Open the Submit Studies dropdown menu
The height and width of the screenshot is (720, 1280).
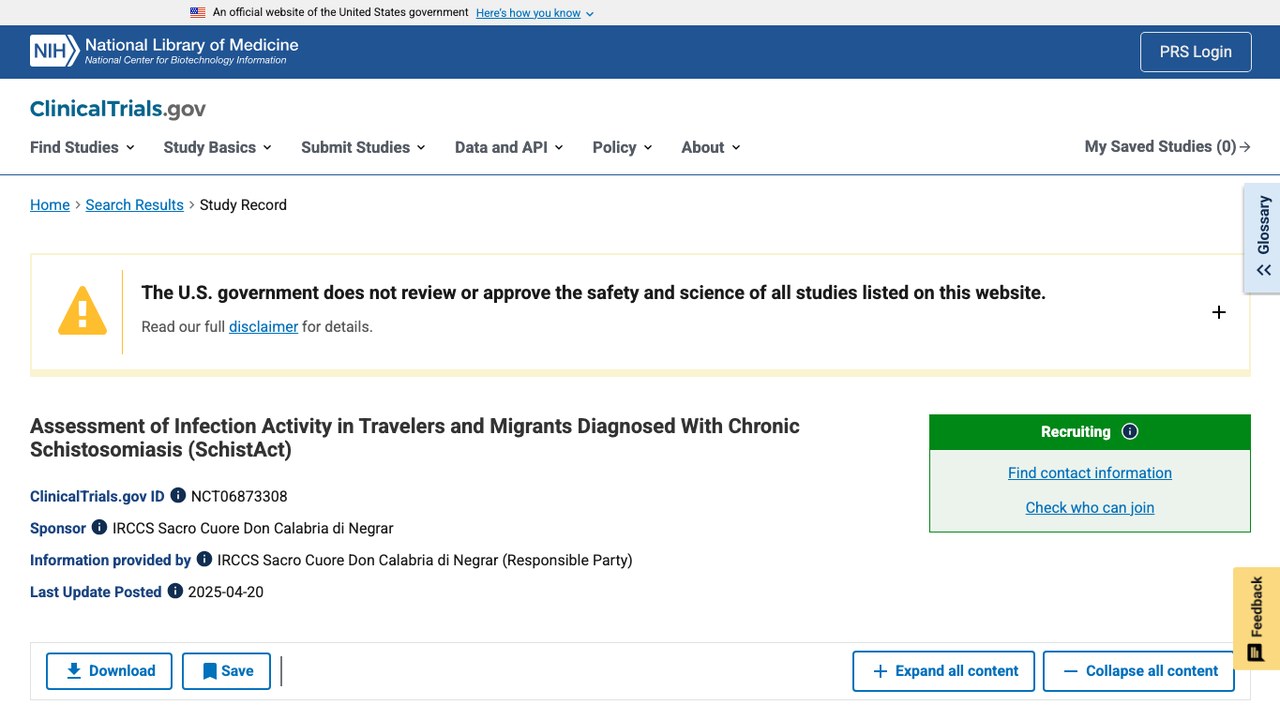click(364, 147)
